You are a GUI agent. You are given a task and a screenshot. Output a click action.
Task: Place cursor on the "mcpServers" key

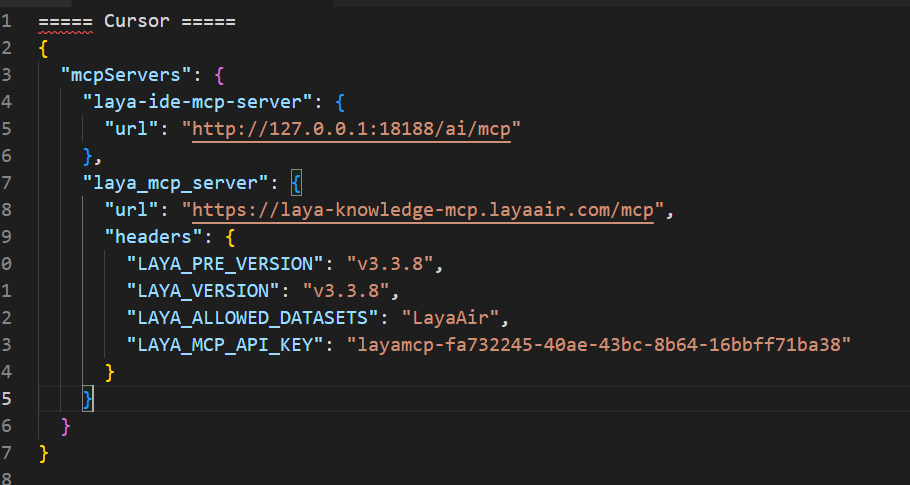tap(127, 75)
